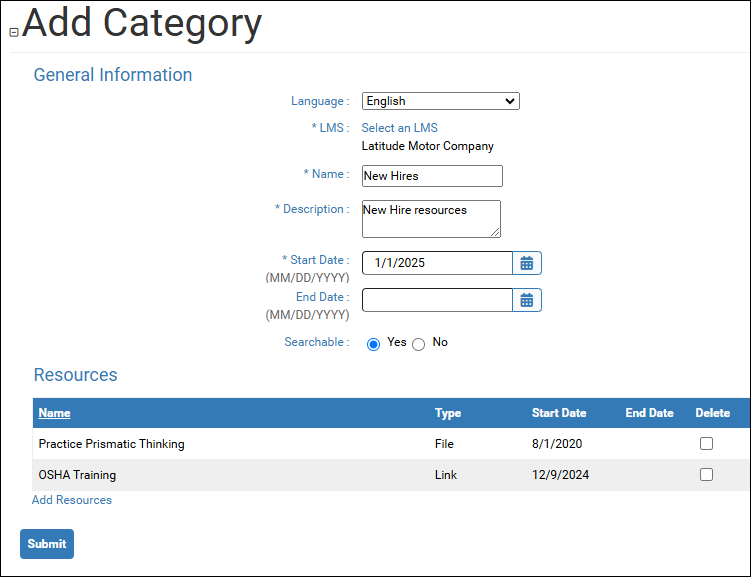This screenshot has width=751, height=577.
Task: Check Delete for Practice Prismatic Thinking
Action: click(706, 444)
